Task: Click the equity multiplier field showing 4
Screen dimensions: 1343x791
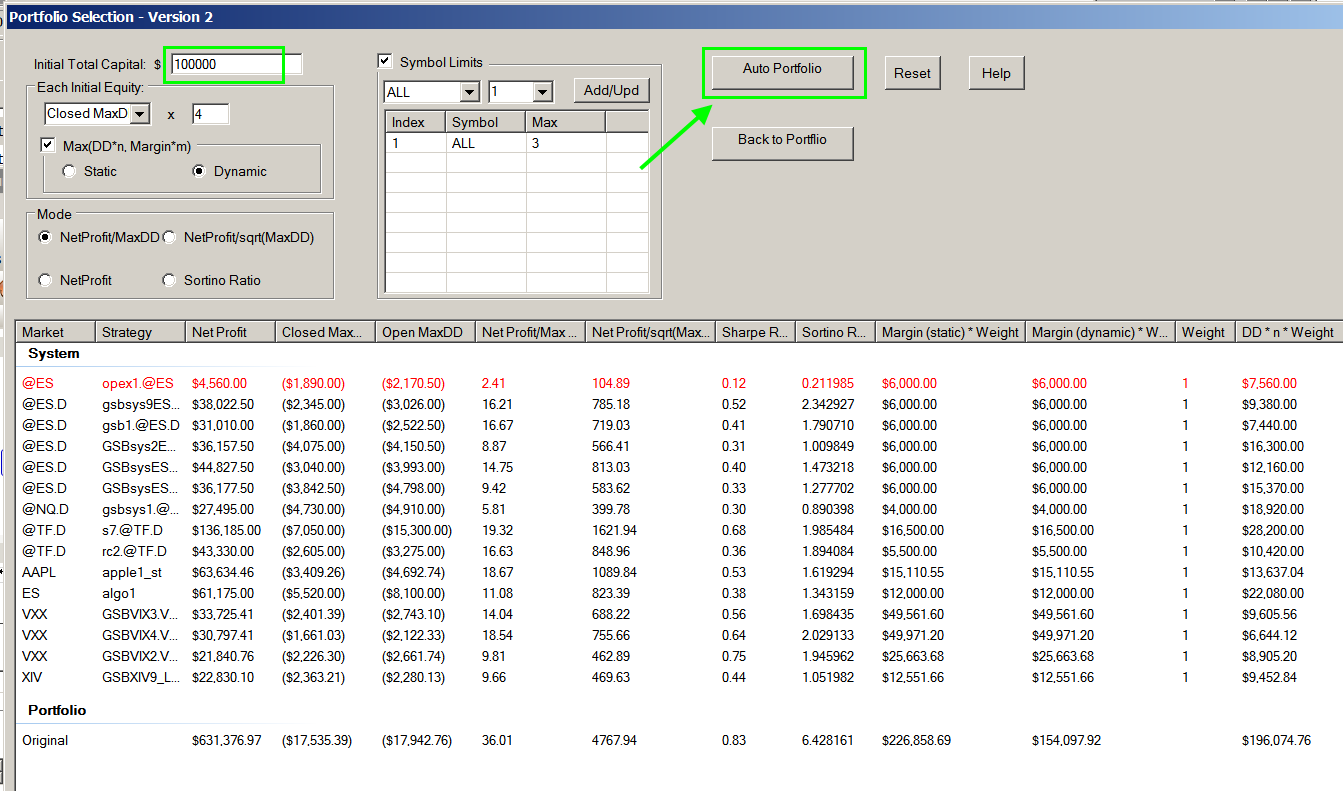Action: [x=210, y=114]
